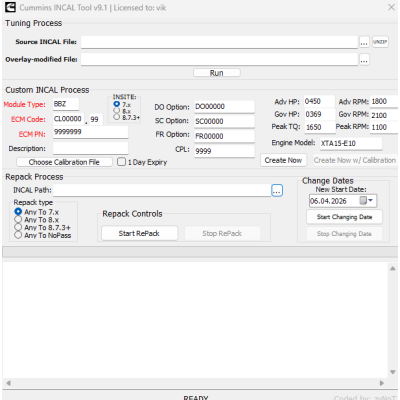Select INSITE 8.x radio button
Viewport: 400px width, 400px height.
coord(117,111)
